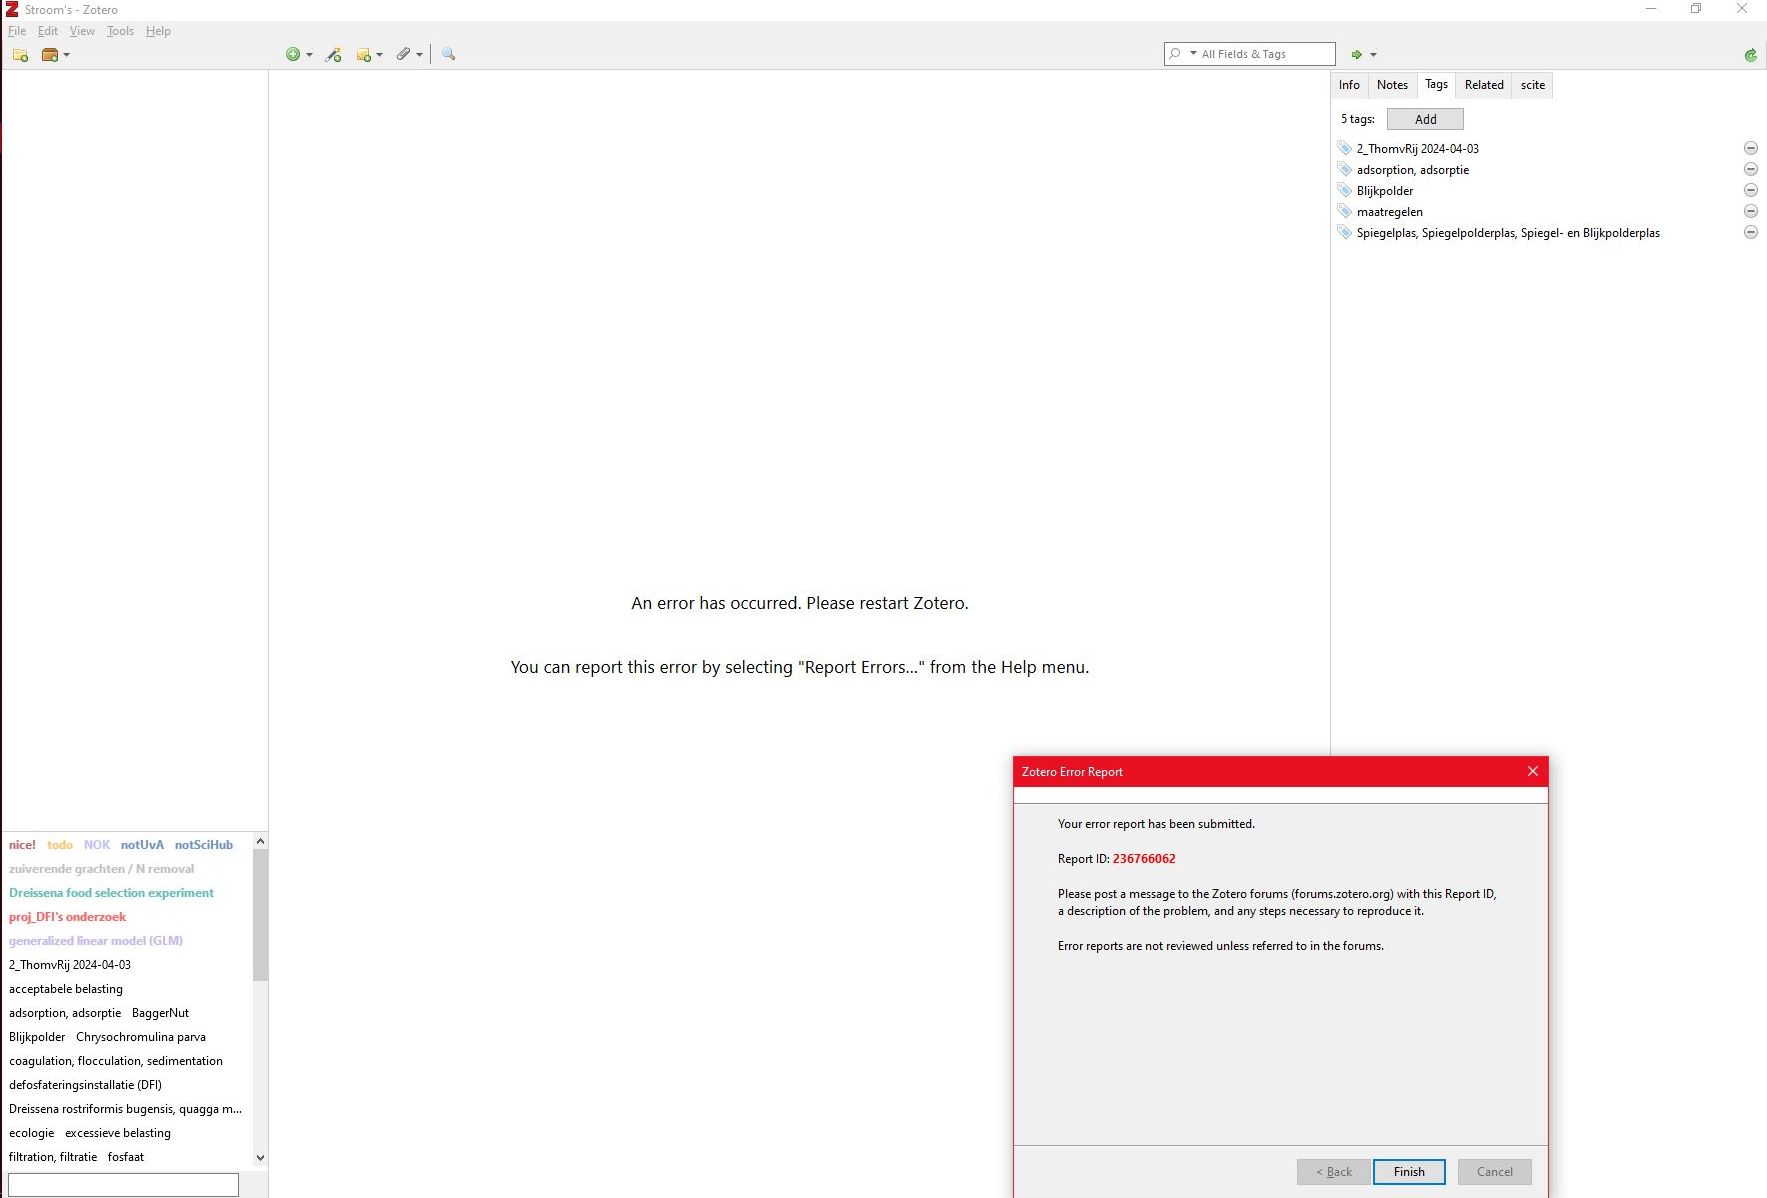Click the Spiegelplas, Spiegelpolderplas tag text

coord(1508,233)
